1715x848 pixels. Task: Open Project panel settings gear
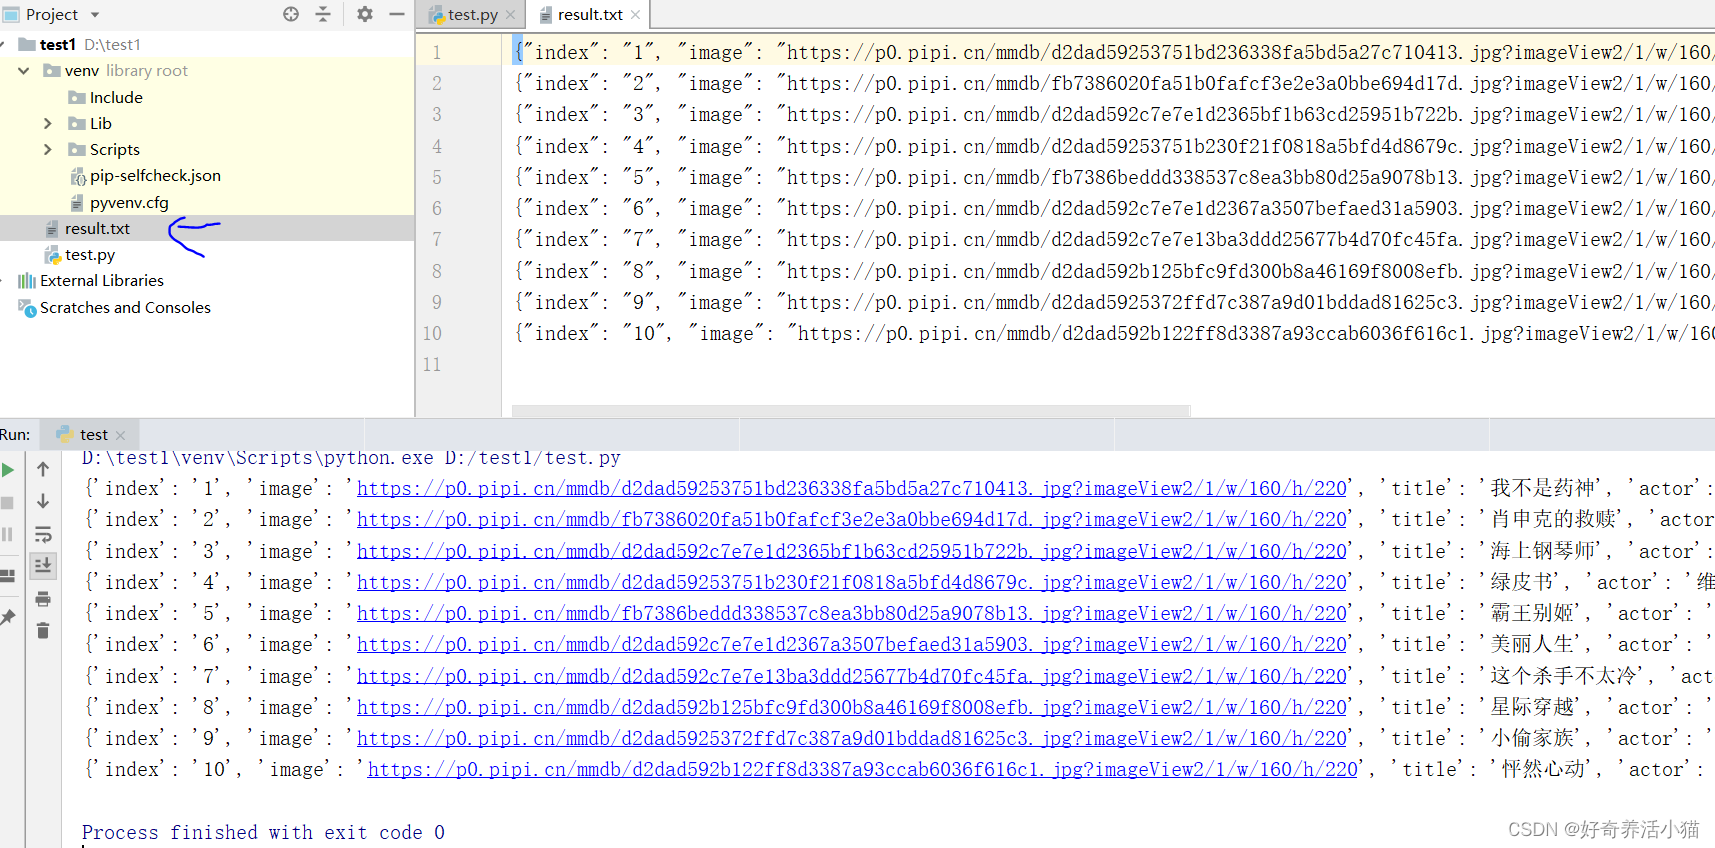[x=365, y=14]
